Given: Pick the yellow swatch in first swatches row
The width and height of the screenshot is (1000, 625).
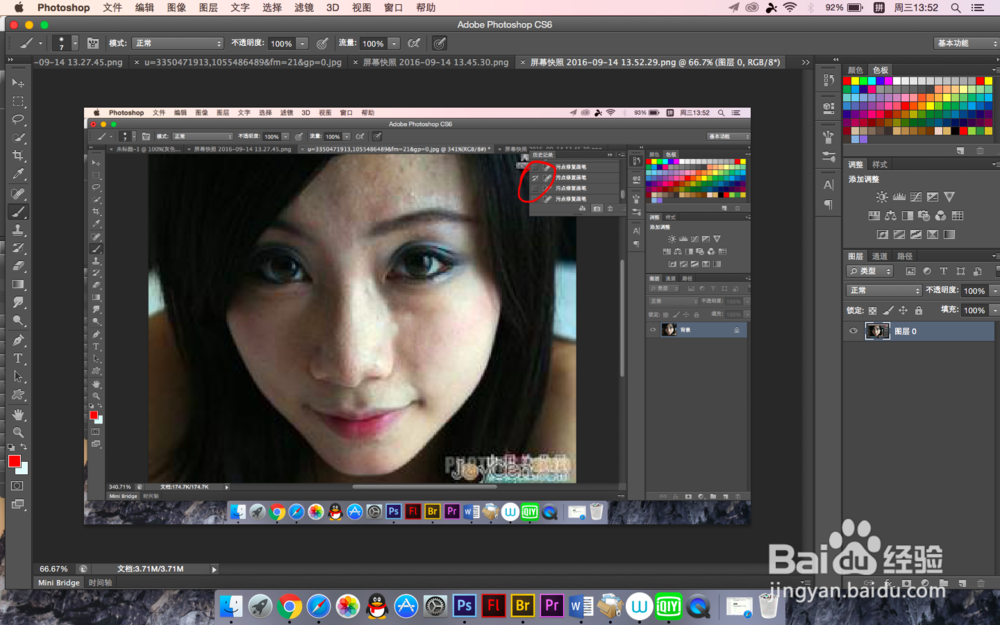Looking at the screenshot, I should coord(855,81).
